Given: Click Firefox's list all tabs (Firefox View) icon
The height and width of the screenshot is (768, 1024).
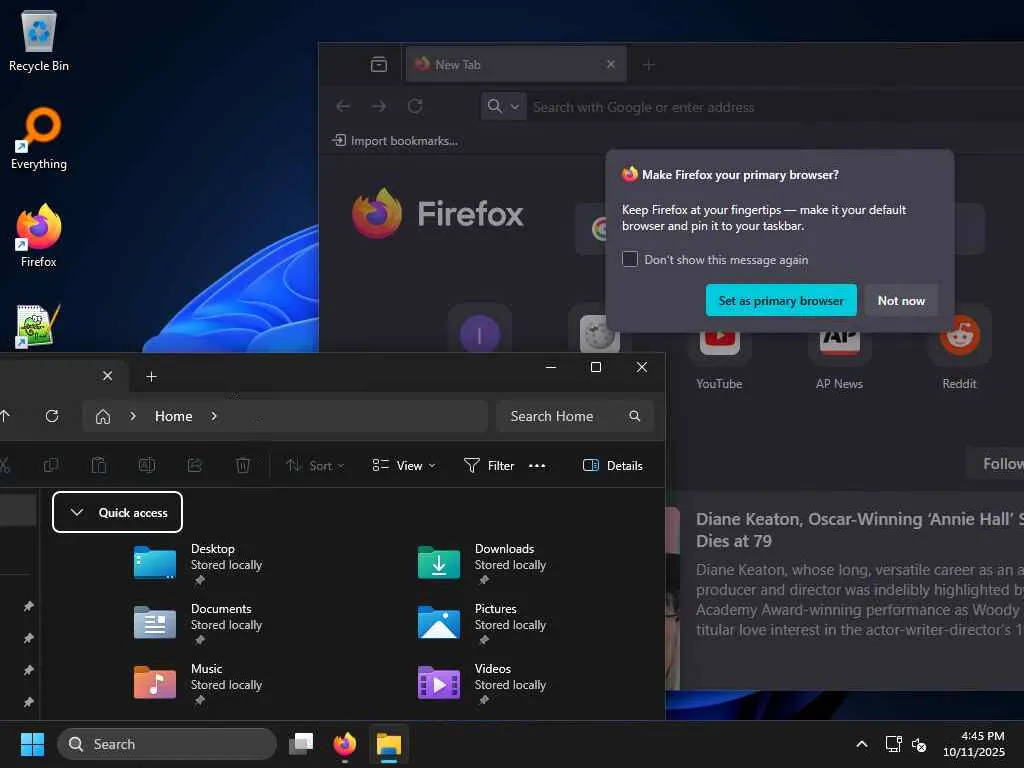Looking at the screenshot, I should click(x=379, y=64).
